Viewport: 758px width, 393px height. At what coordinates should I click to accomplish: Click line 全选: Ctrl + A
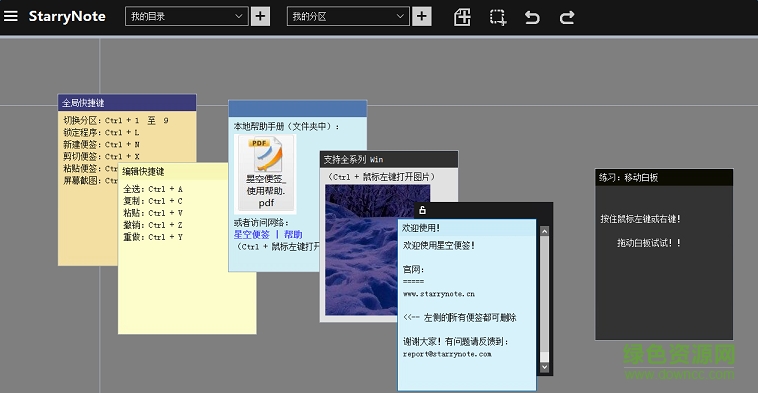pyautogui.click(x=153, y=189)
